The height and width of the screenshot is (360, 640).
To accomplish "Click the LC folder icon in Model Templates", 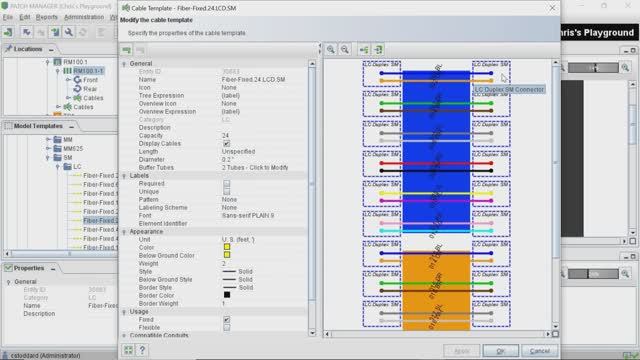I will (67, 167).
